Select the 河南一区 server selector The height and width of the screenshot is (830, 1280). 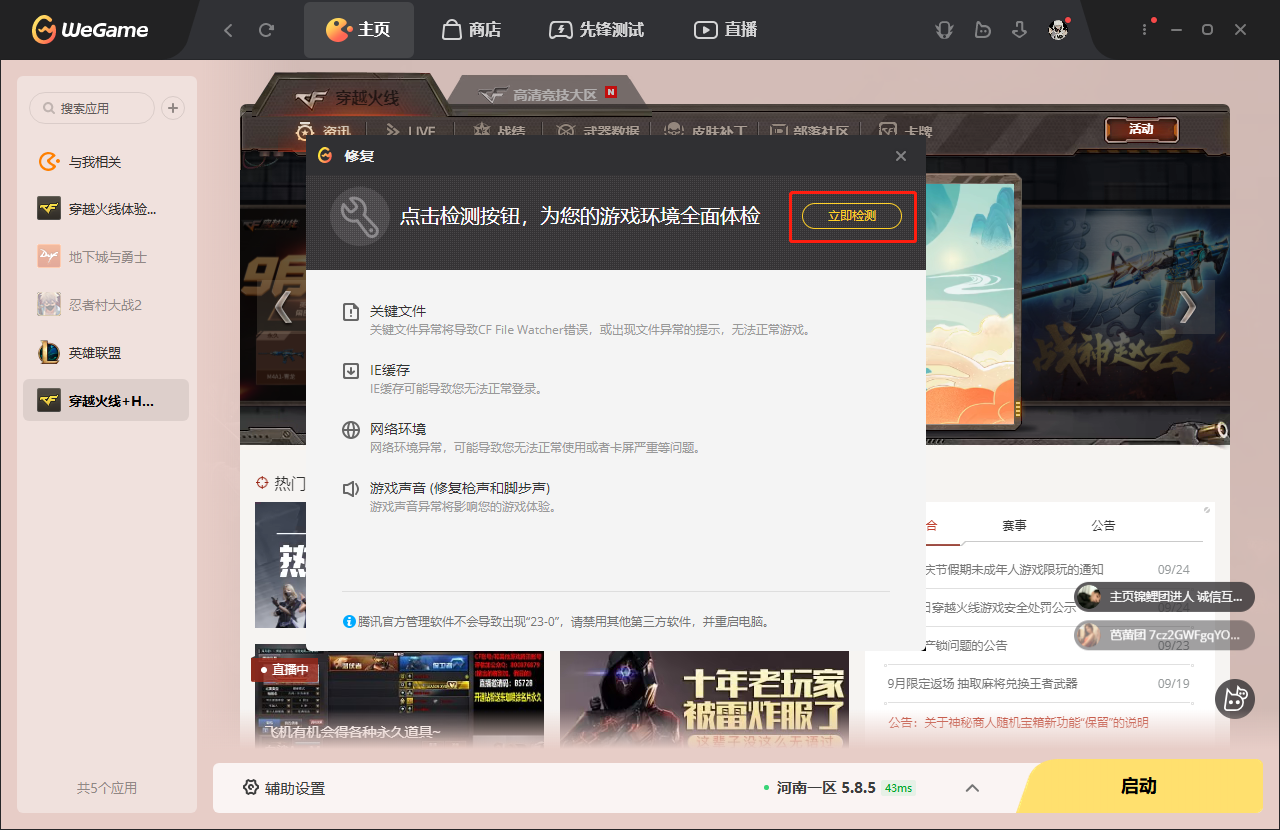coord(838,788)
